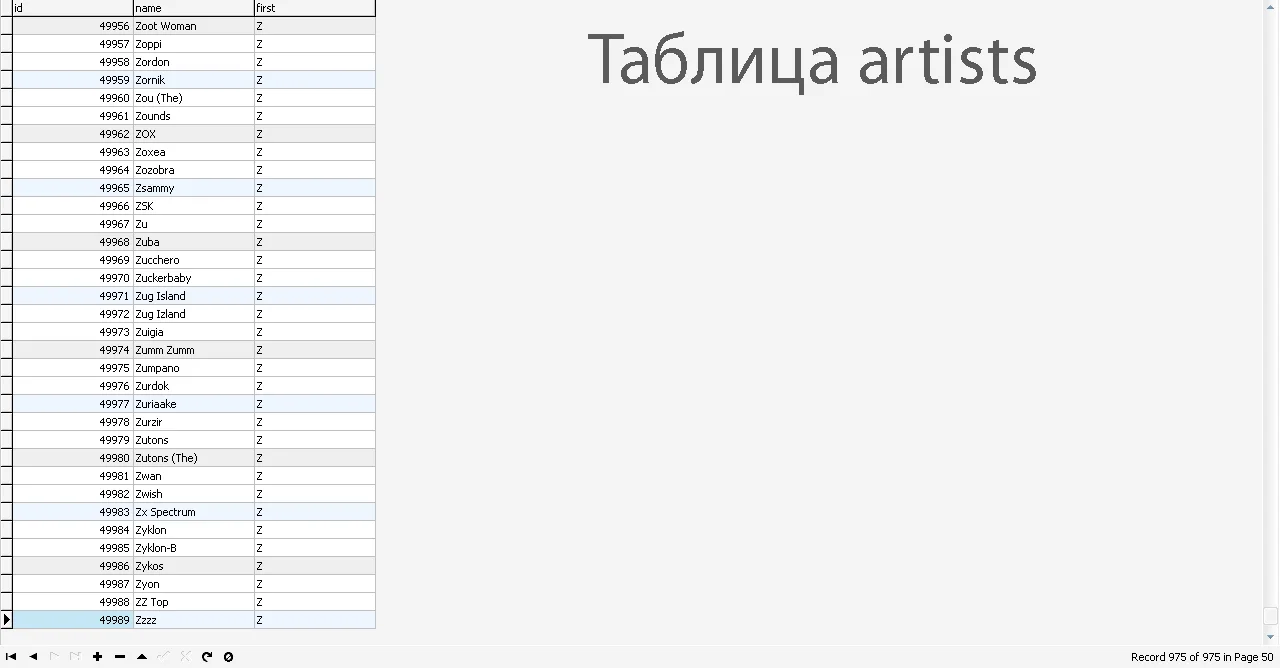Sort by the name column header
Screen dimensions: 1280x668
(190, 8)
